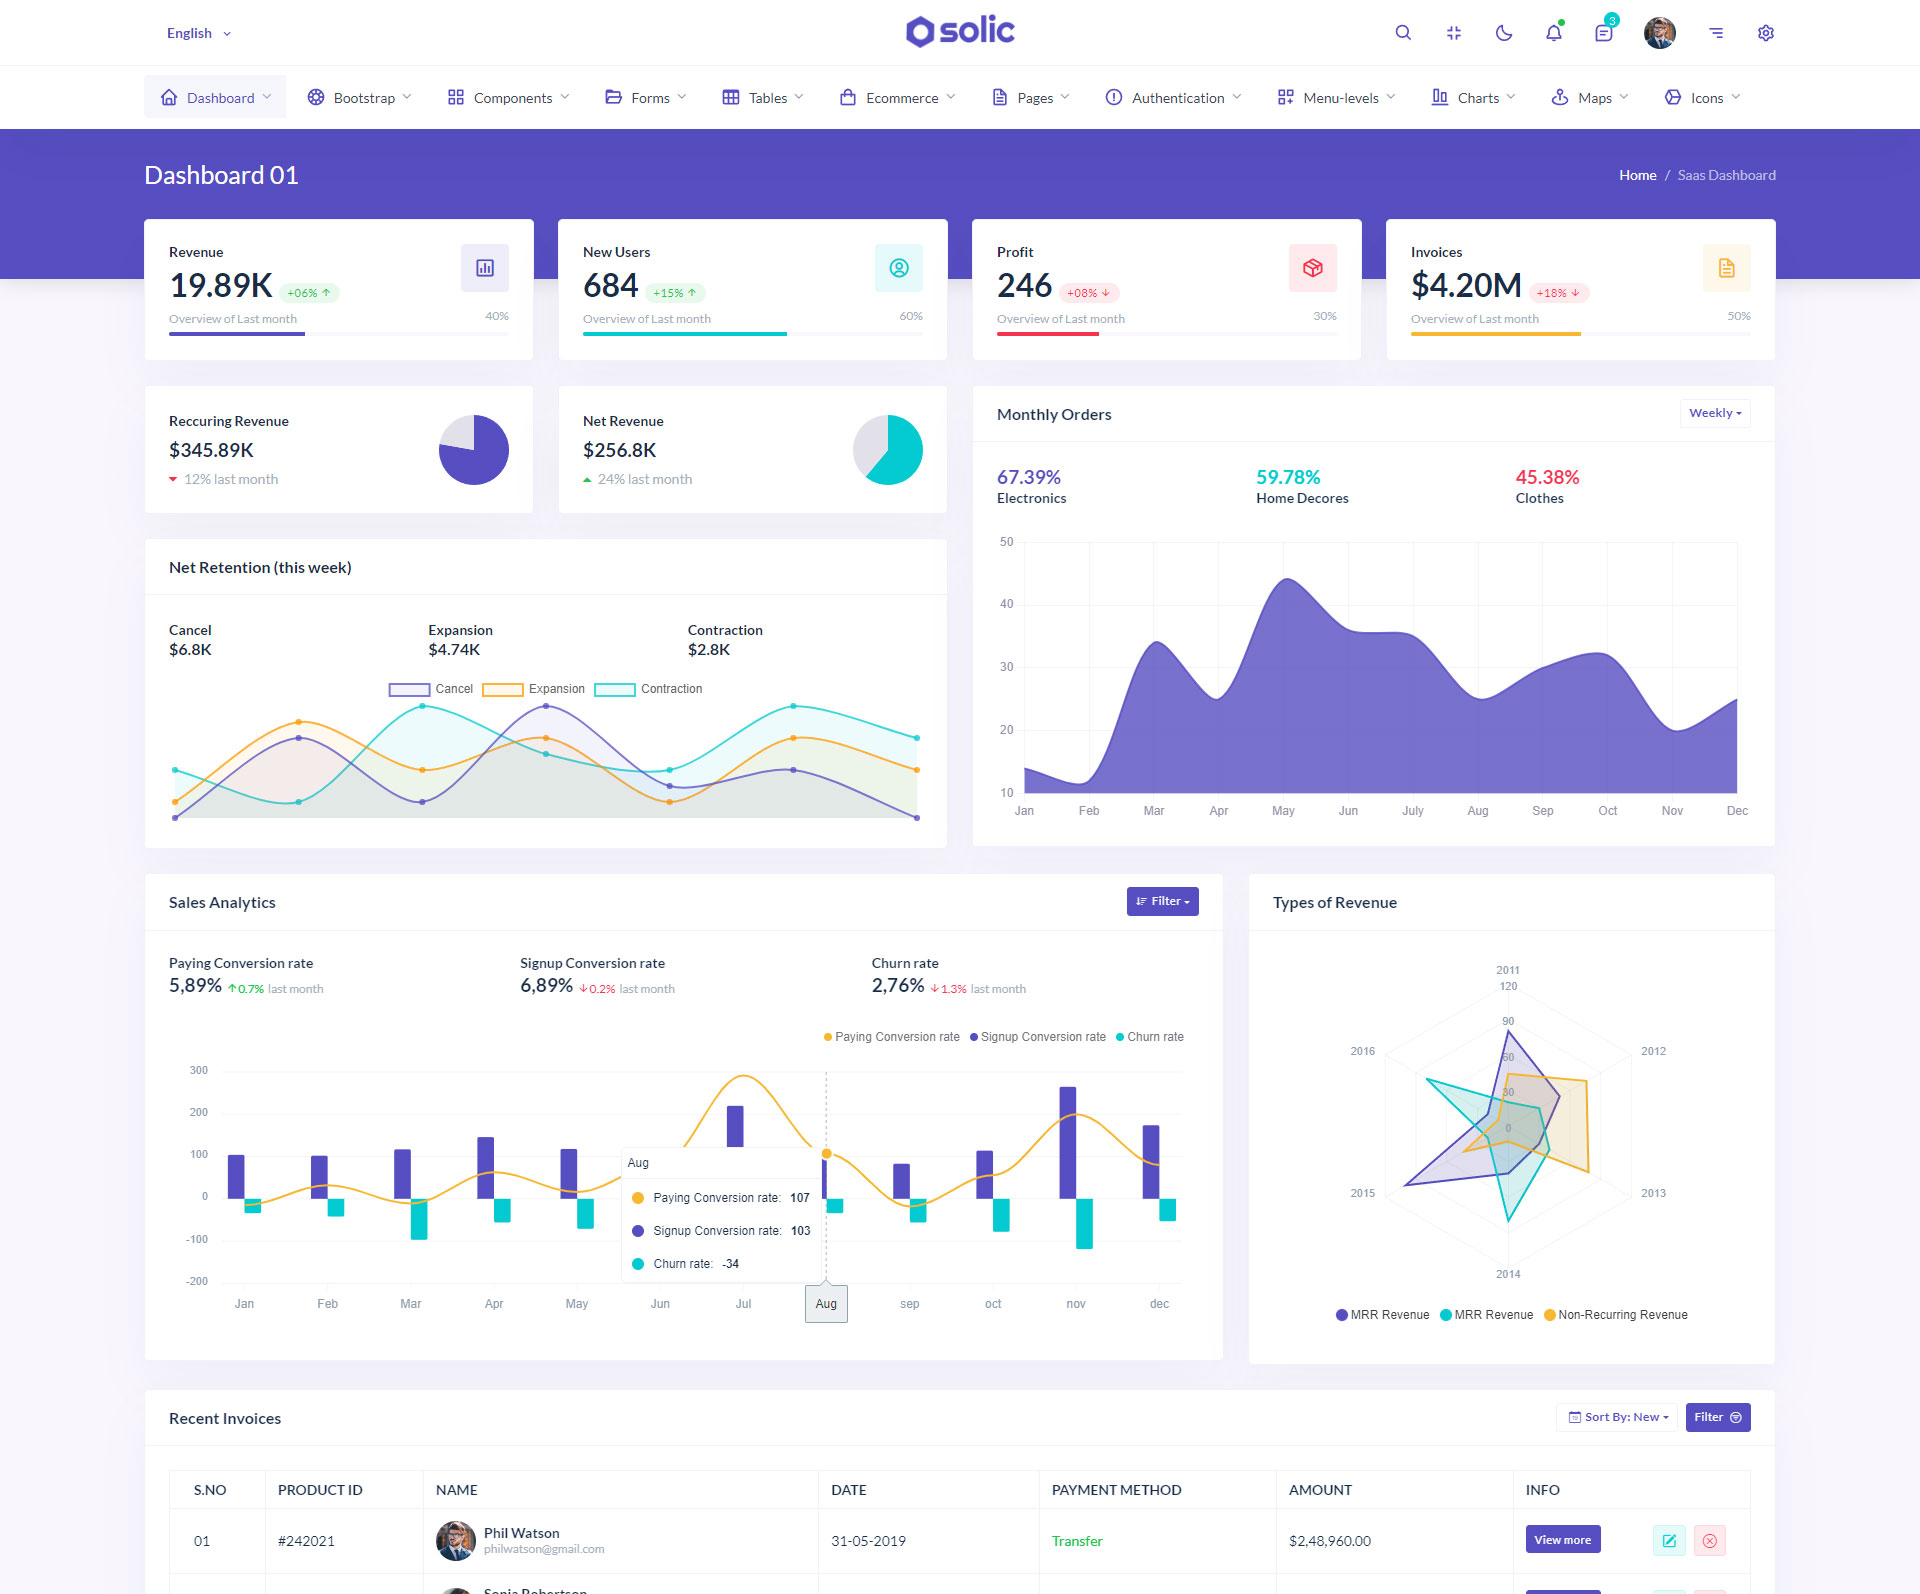Click the header menu lines icon
The image size is (1920, 1594).
click(x=1716, y=33)
